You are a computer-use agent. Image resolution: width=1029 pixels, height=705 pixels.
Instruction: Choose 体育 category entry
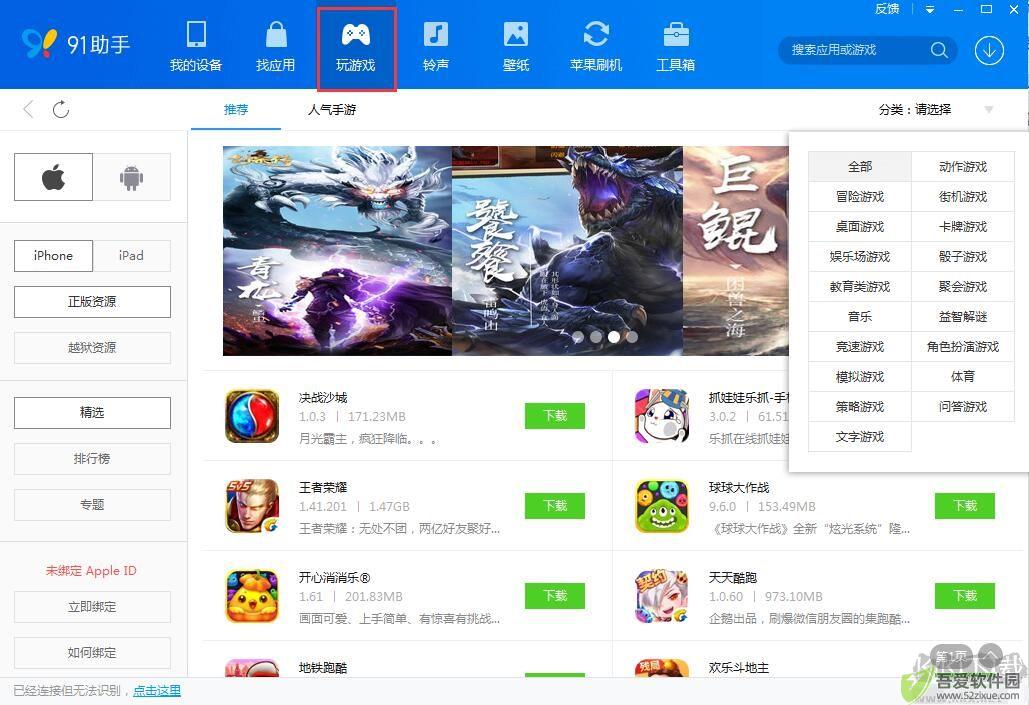(963, 377)
